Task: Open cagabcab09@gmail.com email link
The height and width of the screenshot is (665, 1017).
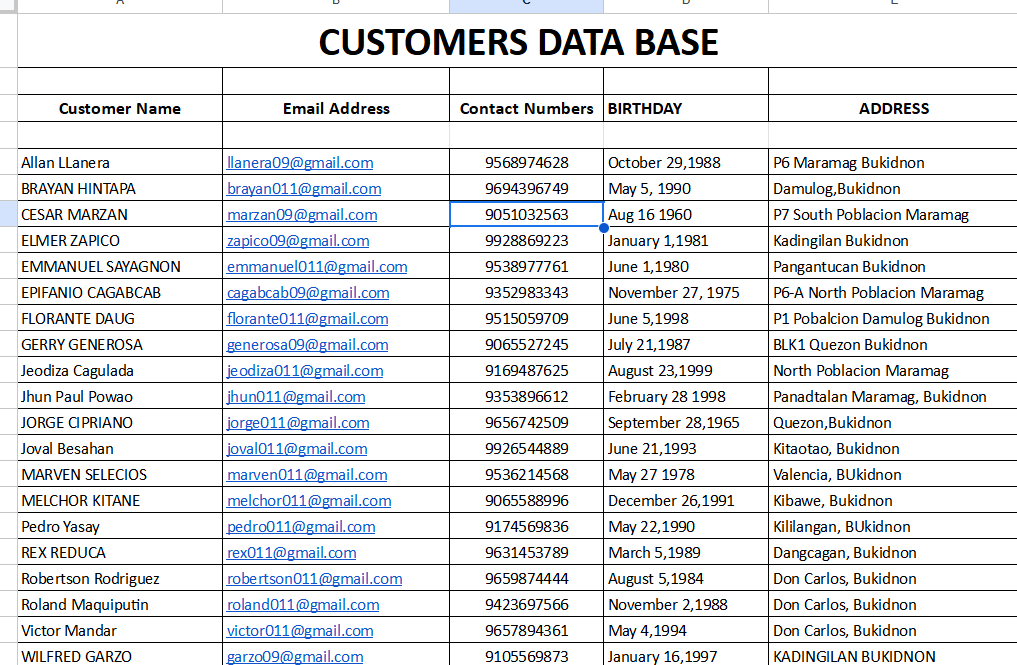Action: coord(307,293)
